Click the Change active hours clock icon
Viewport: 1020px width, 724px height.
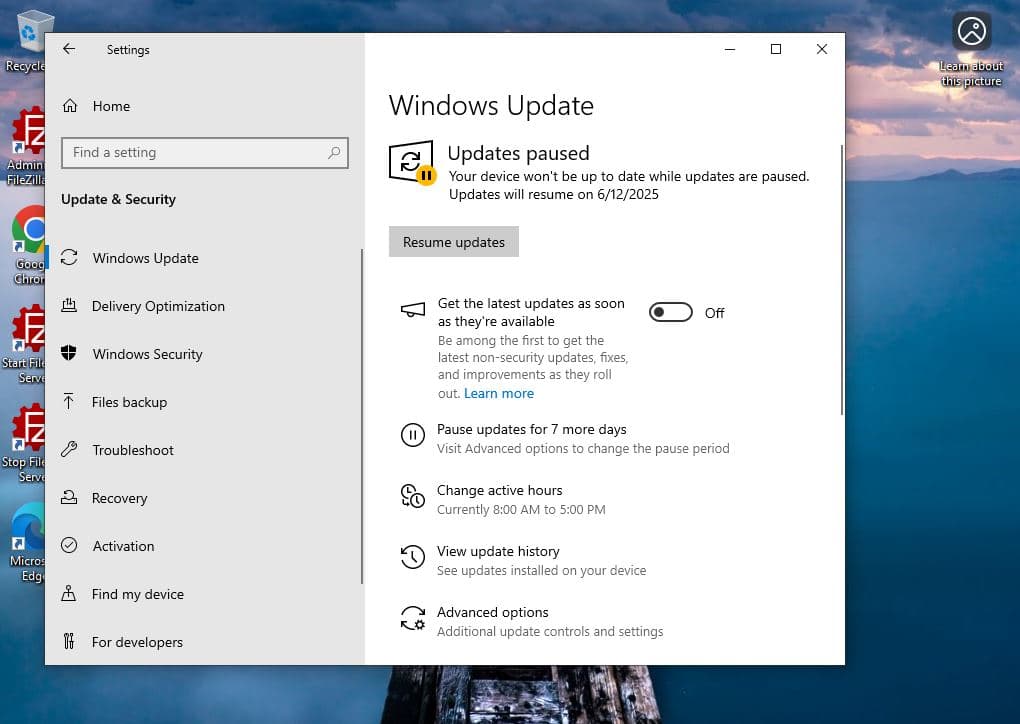pyautogui.click(x=412, y=496)
